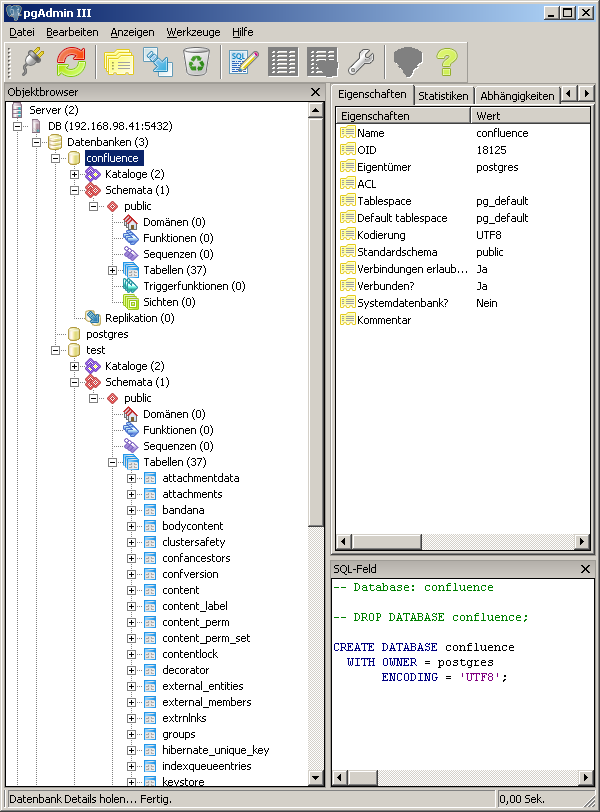This screenshot has height=812, width=600.
Task: Open the SQL query tool
Action: pyautogui.click(x=244, y=62)
